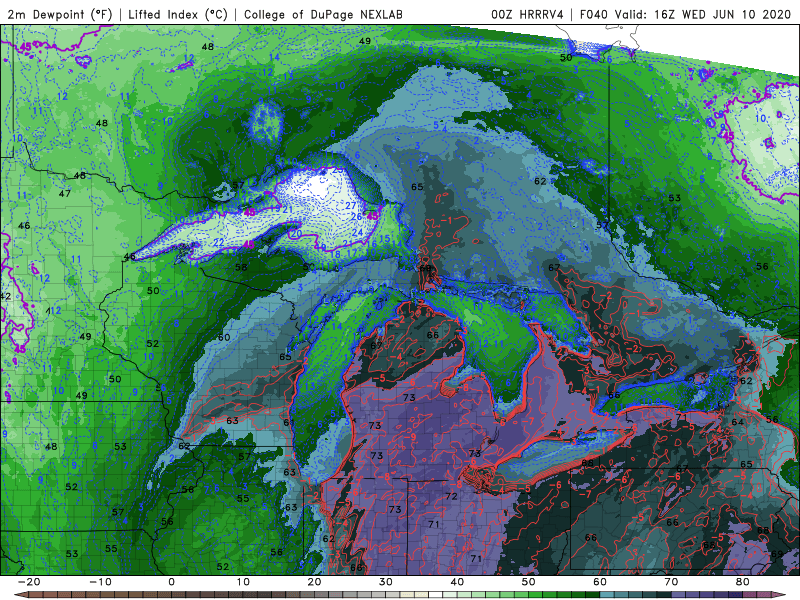
Task: Click the '-20' color bar label
Action: coord(29,582)
